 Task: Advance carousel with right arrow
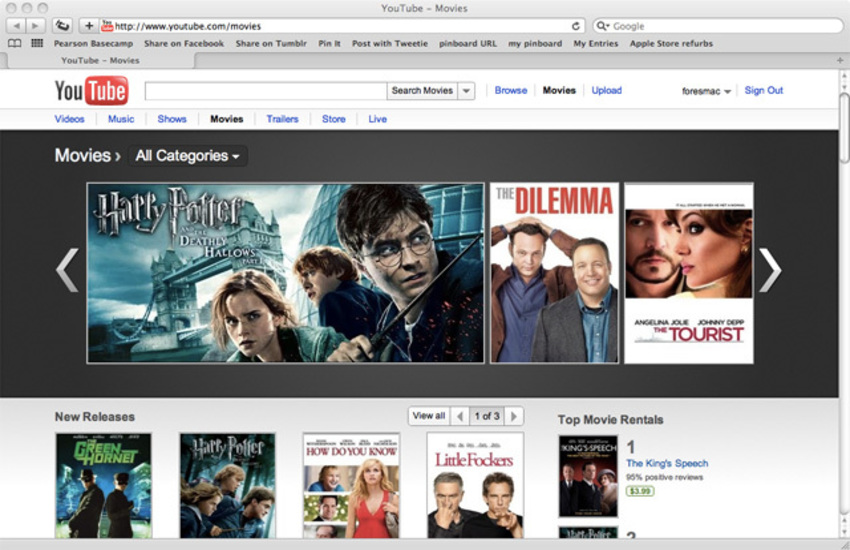click(769, 270)
